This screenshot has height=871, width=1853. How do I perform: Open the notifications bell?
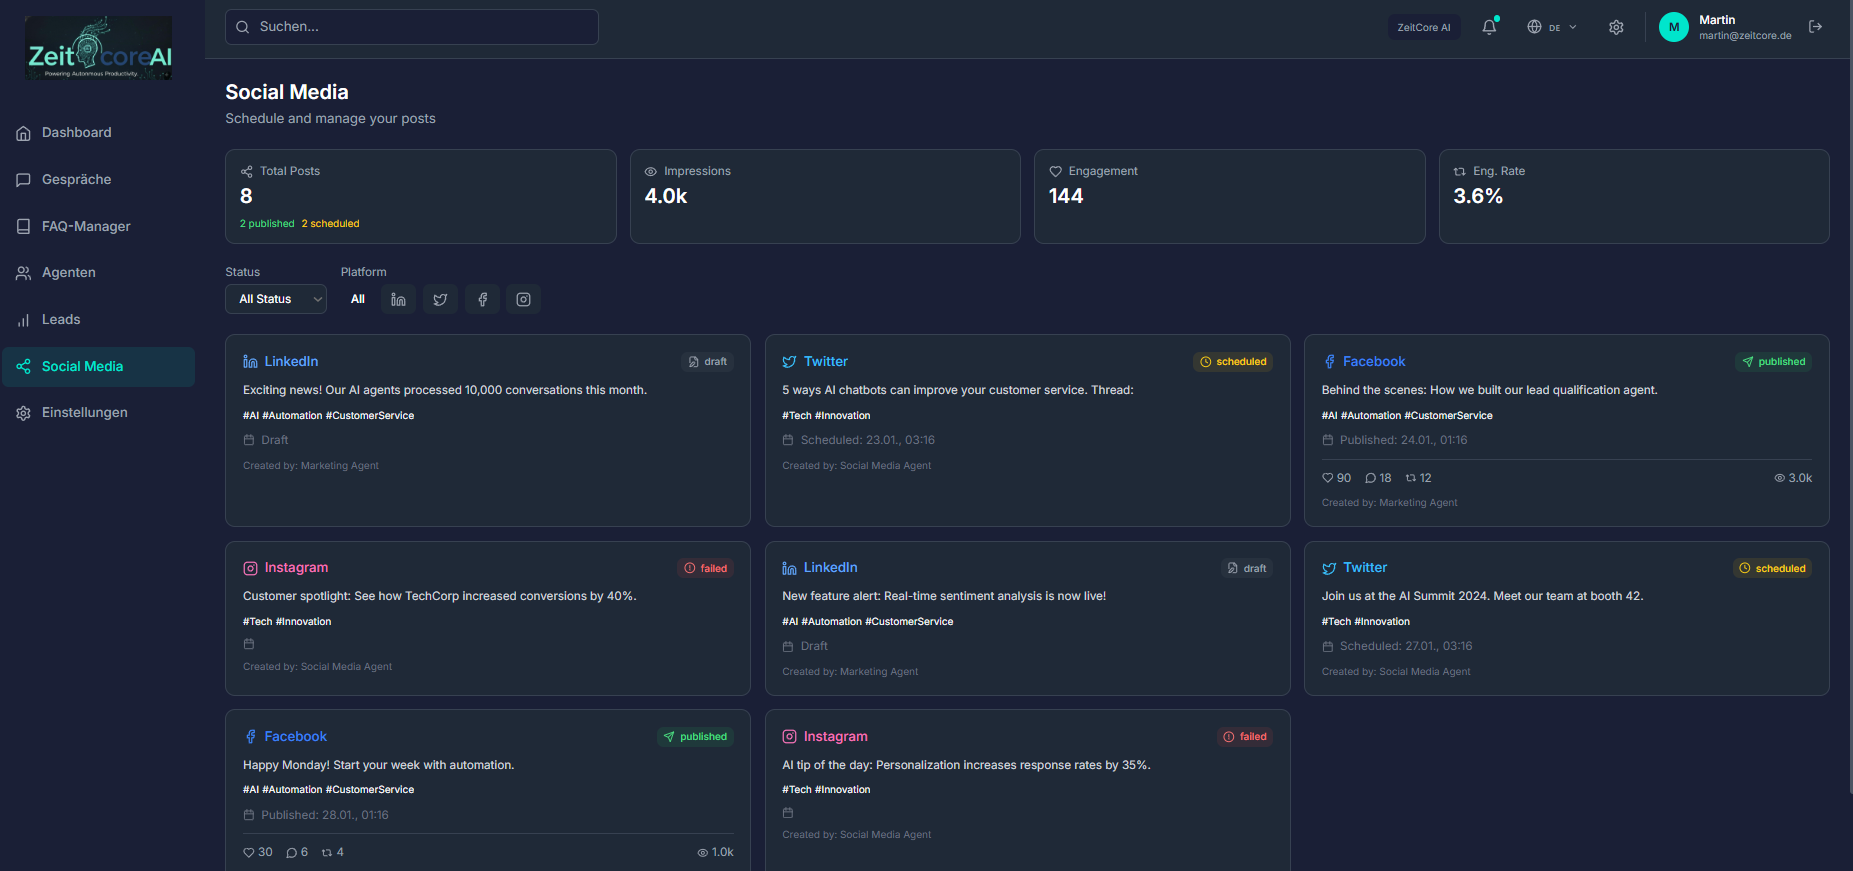pos(1489,27)
